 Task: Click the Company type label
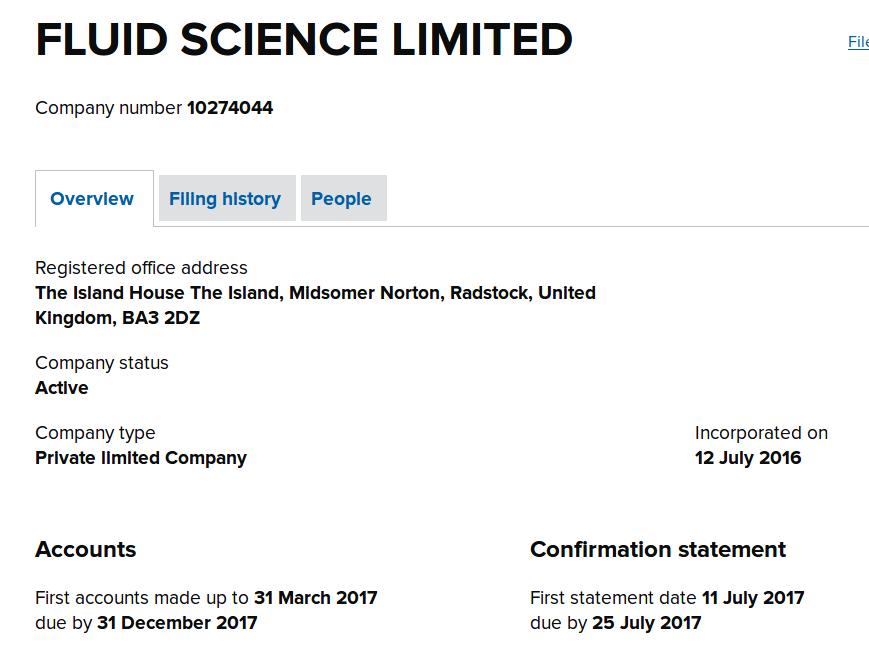coord(95,432)
